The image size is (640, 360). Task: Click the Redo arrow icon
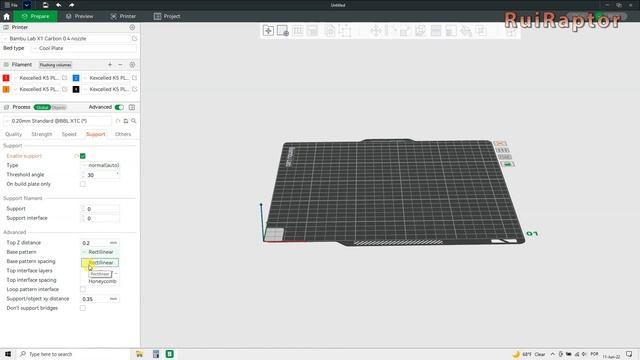[71, 5]
